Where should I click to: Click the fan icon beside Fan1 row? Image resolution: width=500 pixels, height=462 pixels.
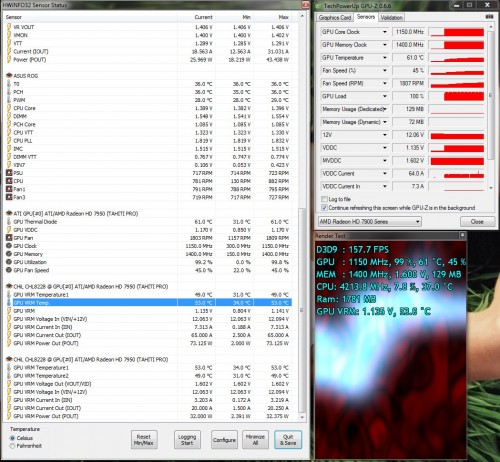(9, 189)
